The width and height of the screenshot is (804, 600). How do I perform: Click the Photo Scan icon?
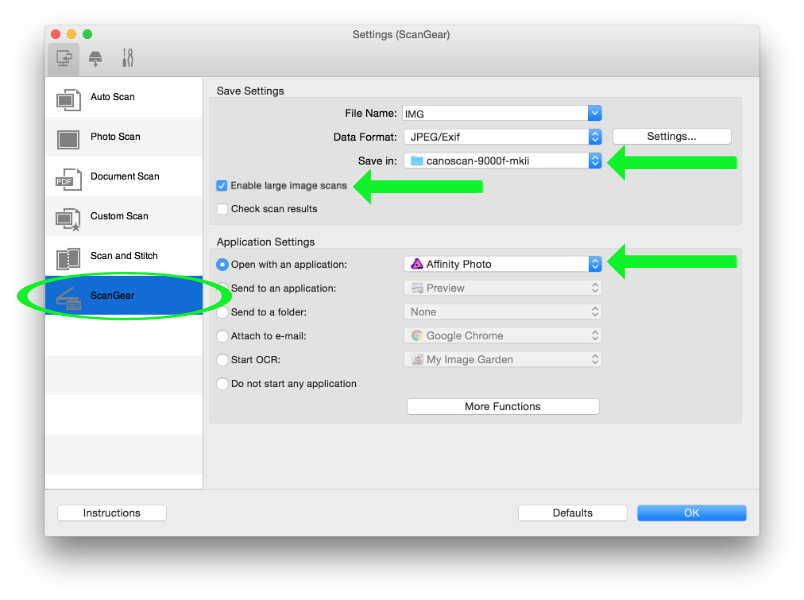point(68,139)
